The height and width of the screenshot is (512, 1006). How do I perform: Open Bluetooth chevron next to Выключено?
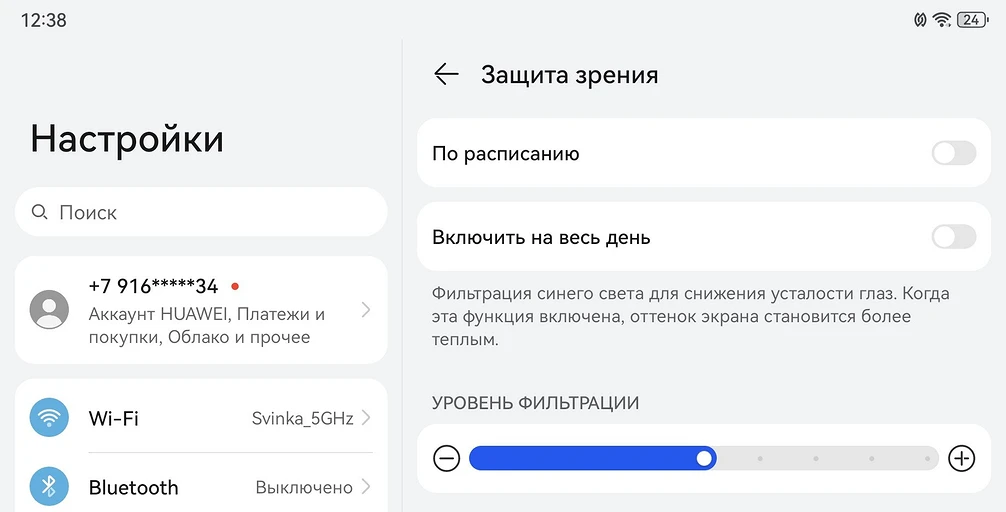tap(367, 487)
